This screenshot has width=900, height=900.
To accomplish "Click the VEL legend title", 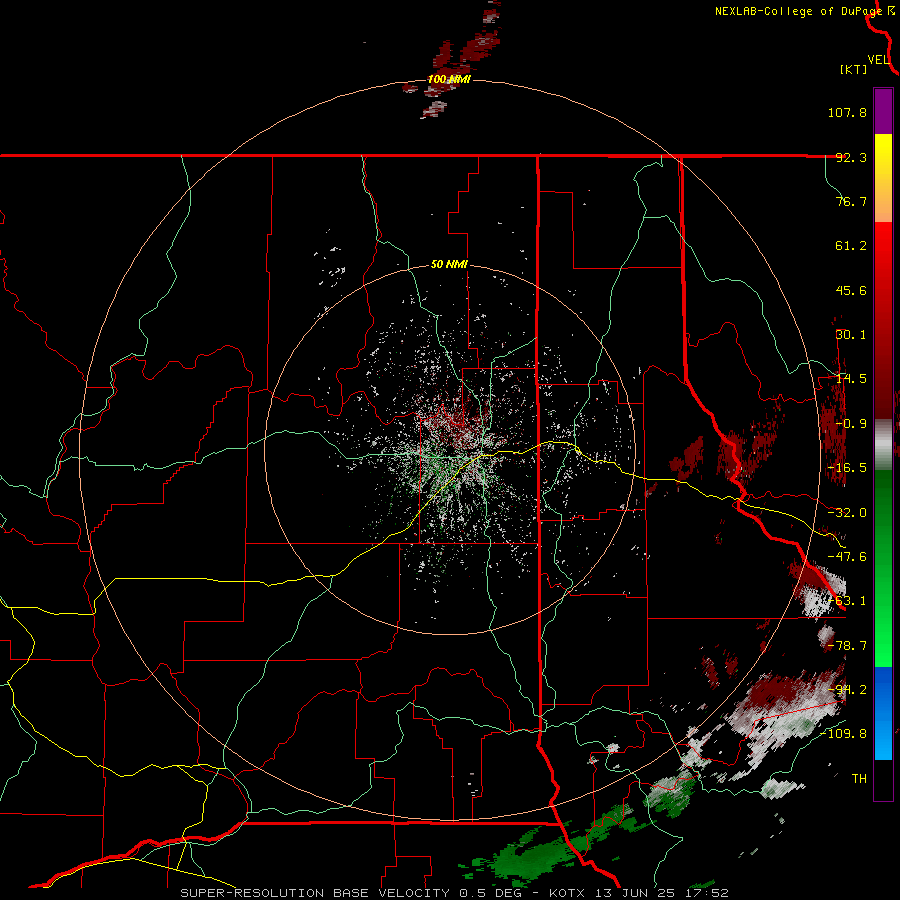I will [x=879, y=60].
